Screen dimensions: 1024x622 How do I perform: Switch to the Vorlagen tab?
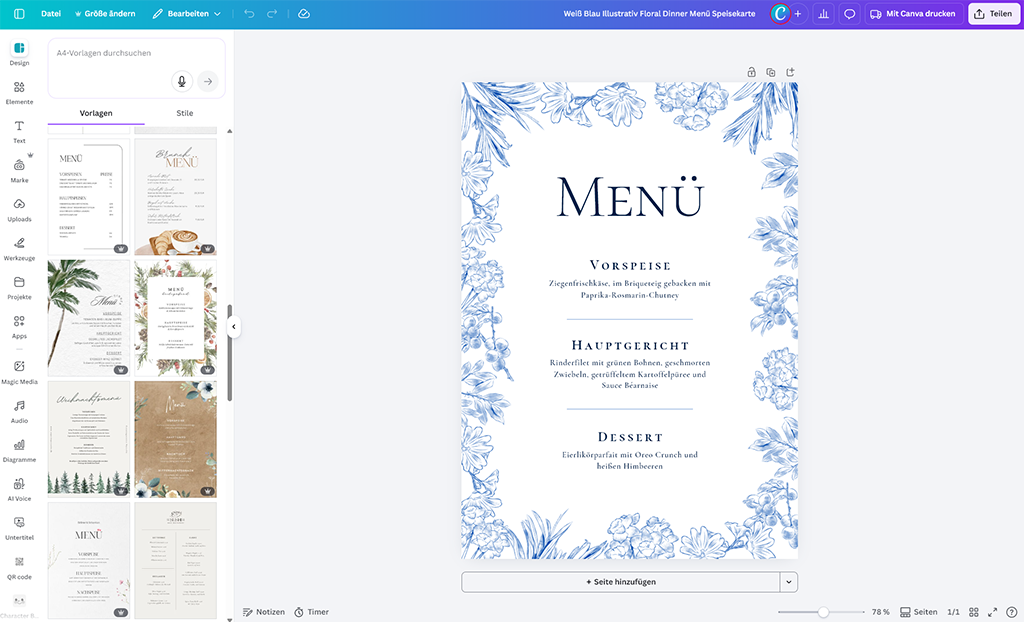pyautogui.click(x=96, y=113)
